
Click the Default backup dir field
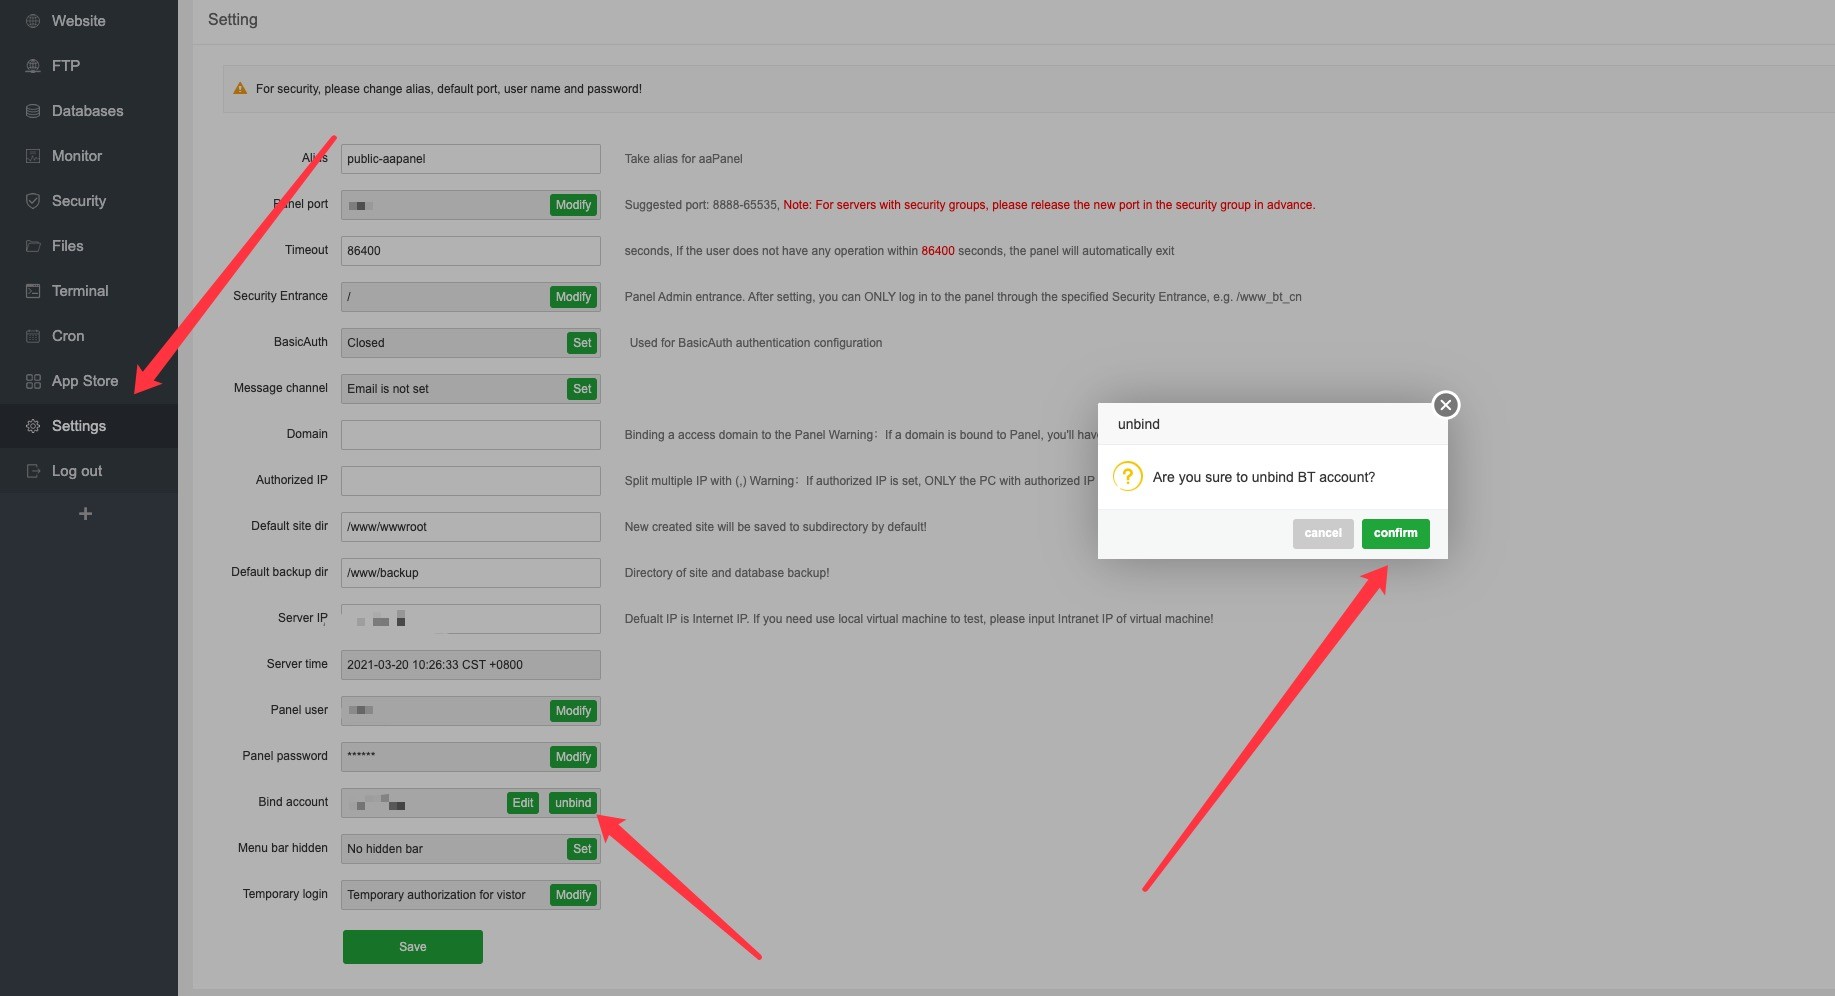[471, 573]
